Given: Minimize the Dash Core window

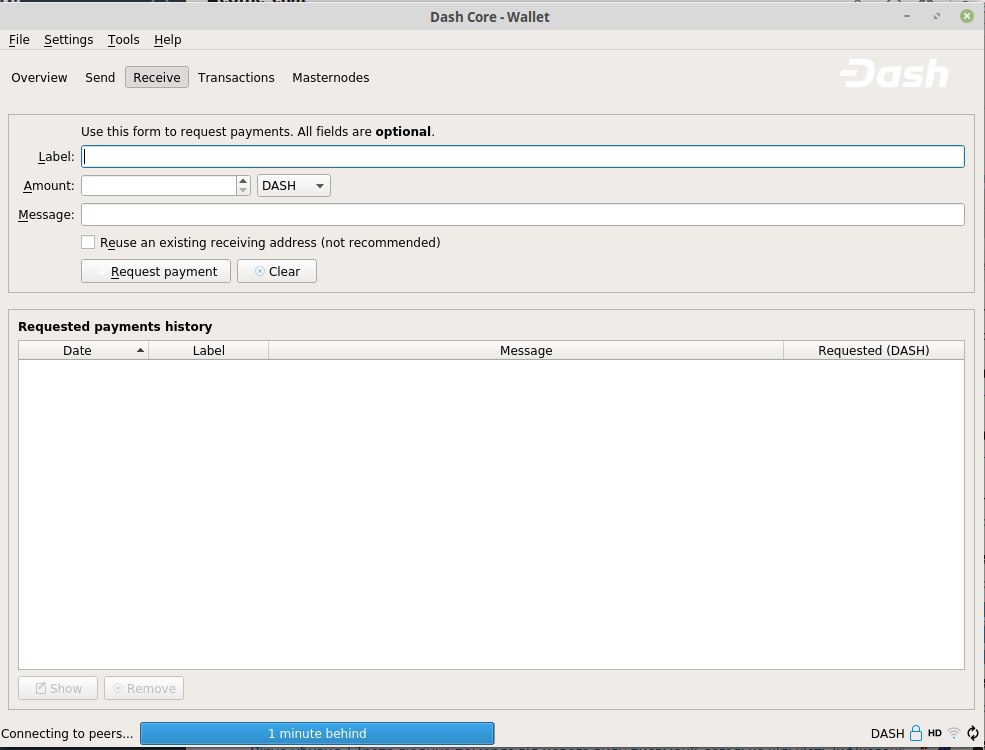Looking at the screenshot, I should click(906, 16).
